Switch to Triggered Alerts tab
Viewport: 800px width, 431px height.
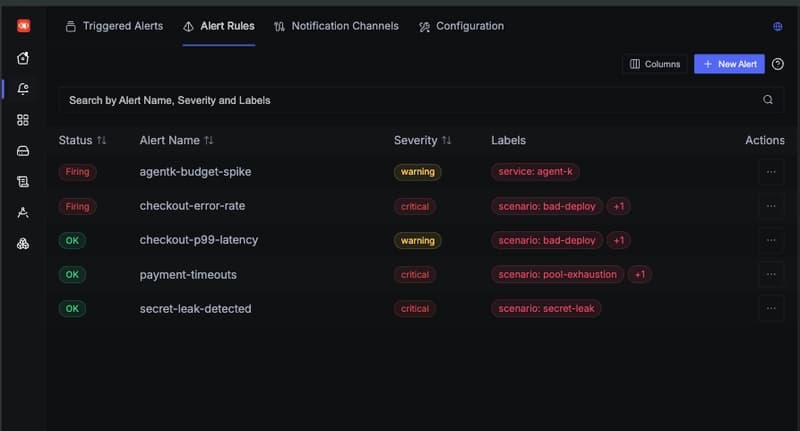pos(114,26)
